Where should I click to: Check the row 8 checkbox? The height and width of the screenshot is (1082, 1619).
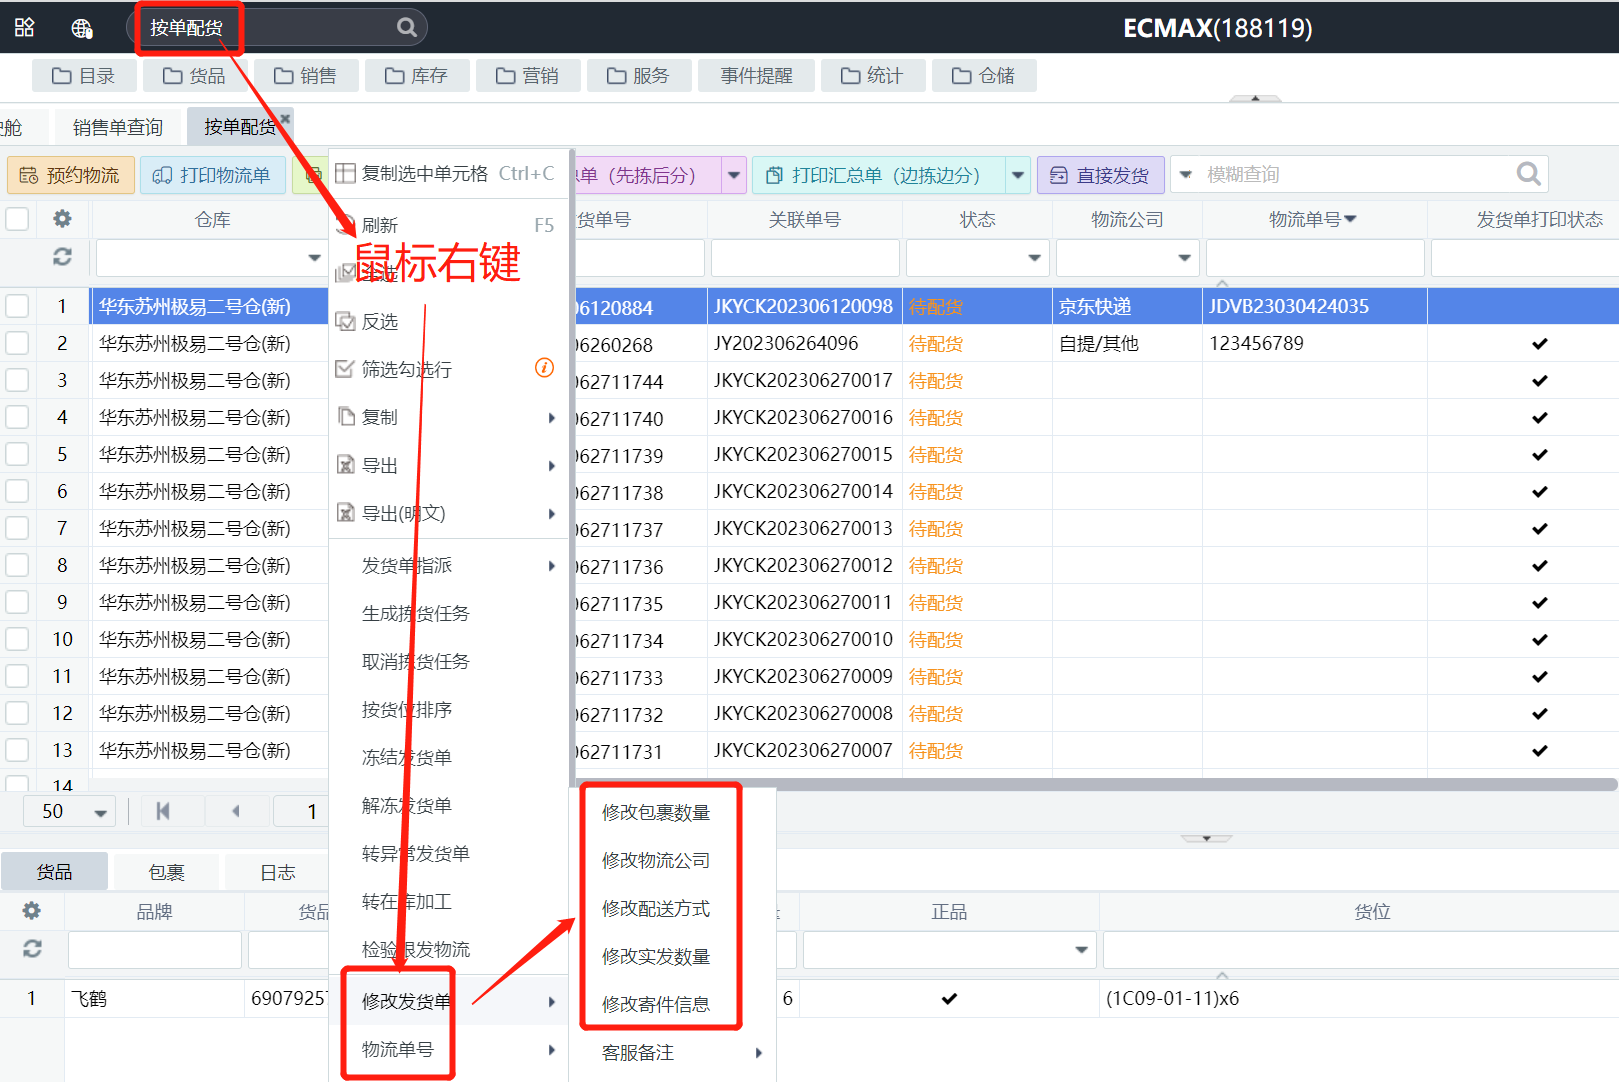(x=17, y=565)
